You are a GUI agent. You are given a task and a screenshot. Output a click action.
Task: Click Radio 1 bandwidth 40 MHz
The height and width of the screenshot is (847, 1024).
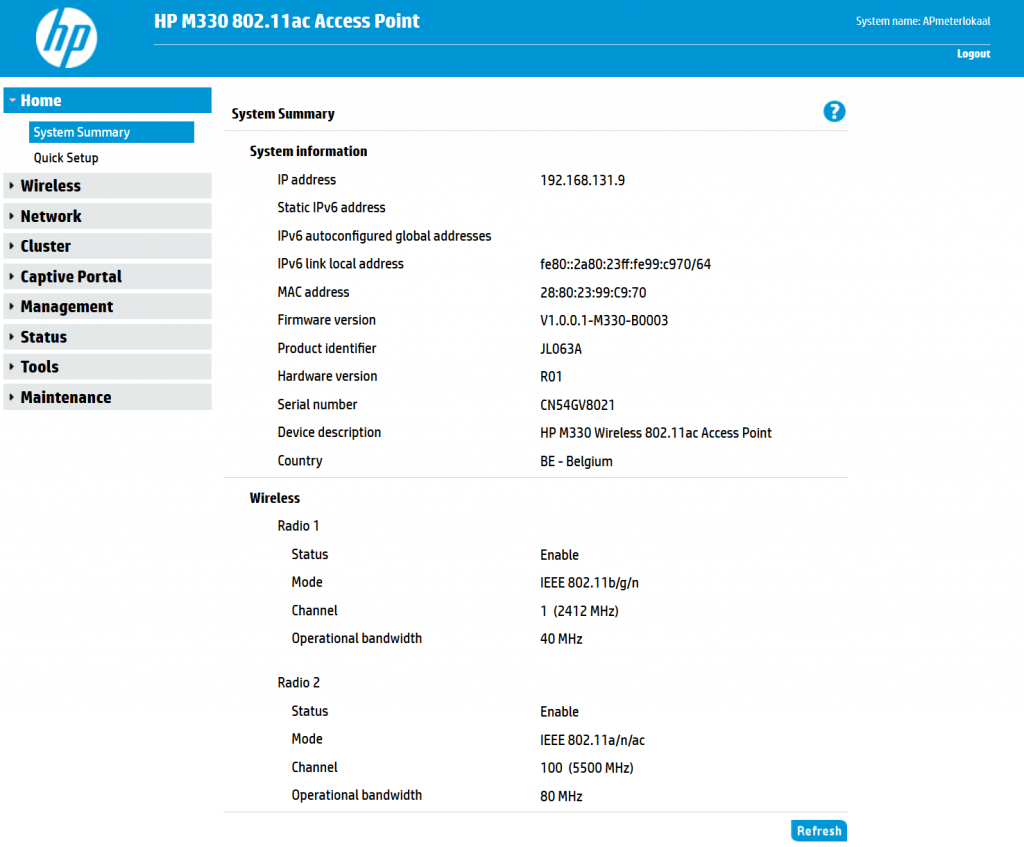[x=561, y=639]
